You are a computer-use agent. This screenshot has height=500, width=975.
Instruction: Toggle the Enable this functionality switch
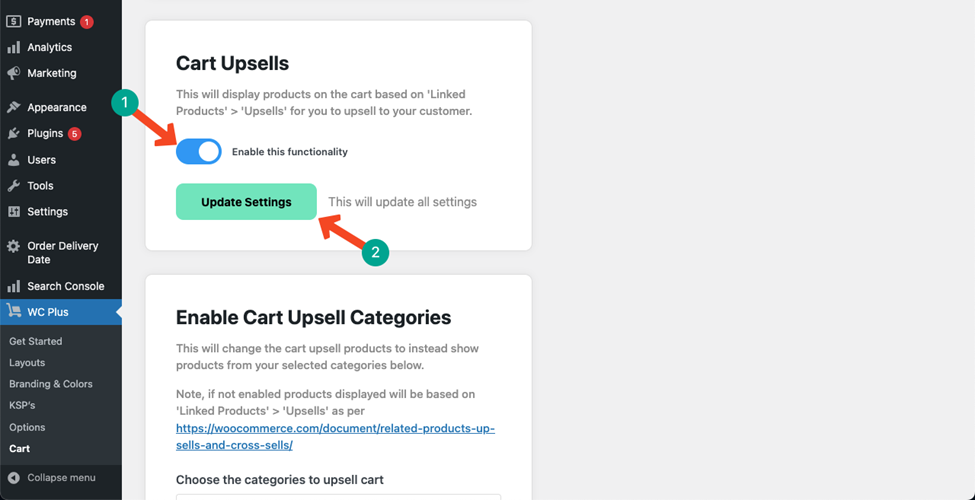click(x=198, y=152)
